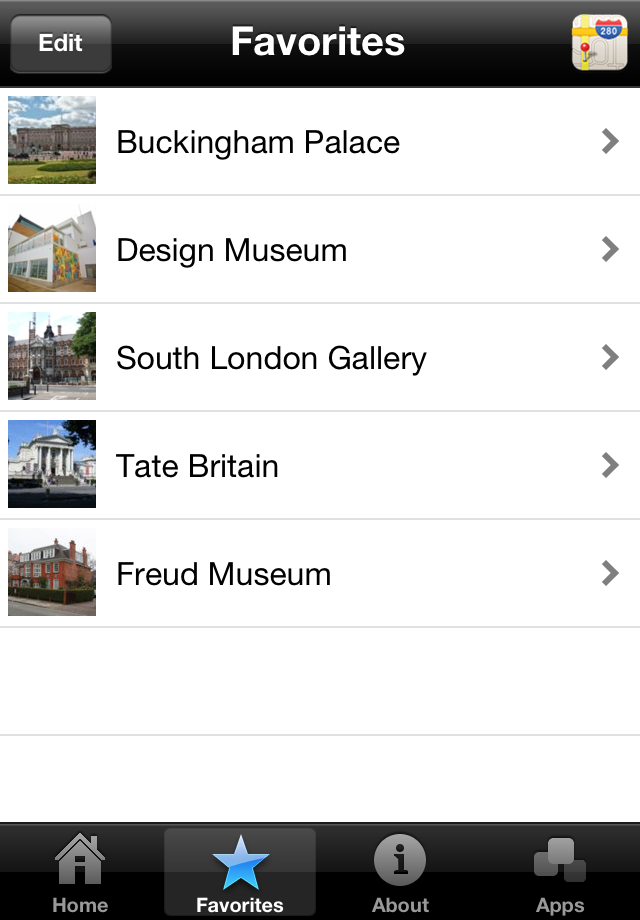Open Freud Museum chevron arrow
The width and height of the screenshot is (640, 920).
610,573
